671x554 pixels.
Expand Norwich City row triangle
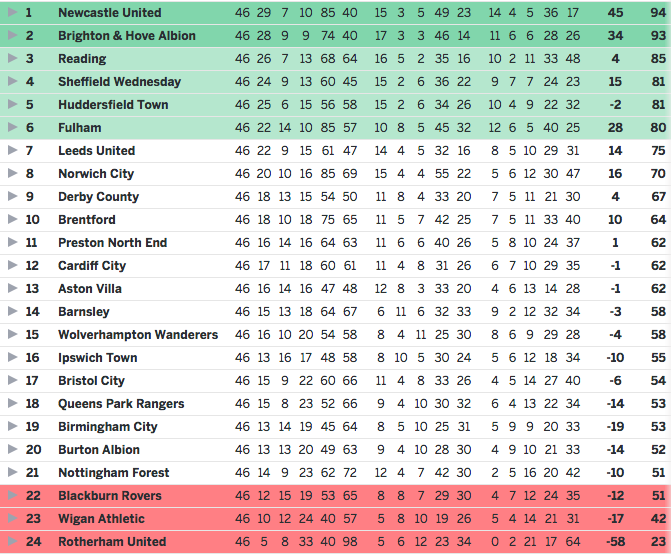[12, 173]
